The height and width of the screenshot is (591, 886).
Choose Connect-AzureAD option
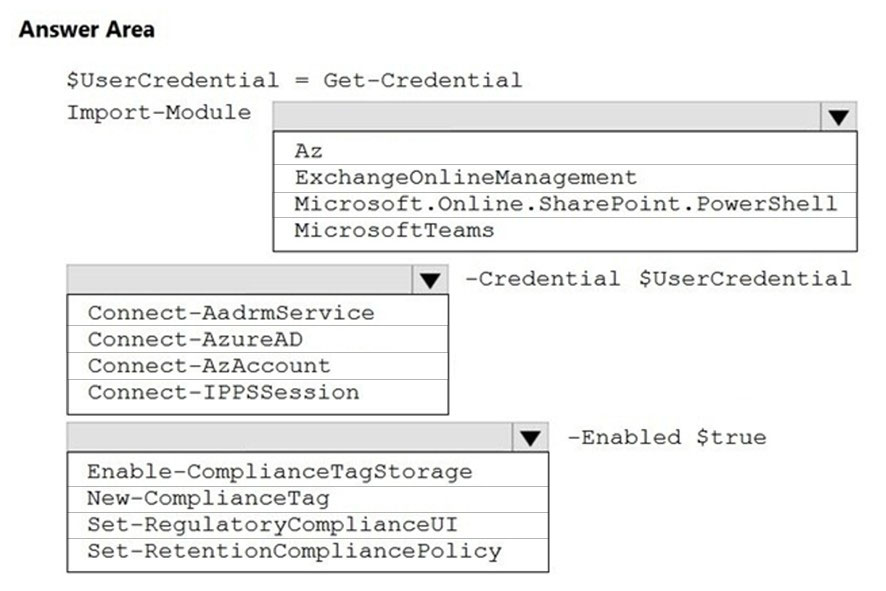coord(258,339)
